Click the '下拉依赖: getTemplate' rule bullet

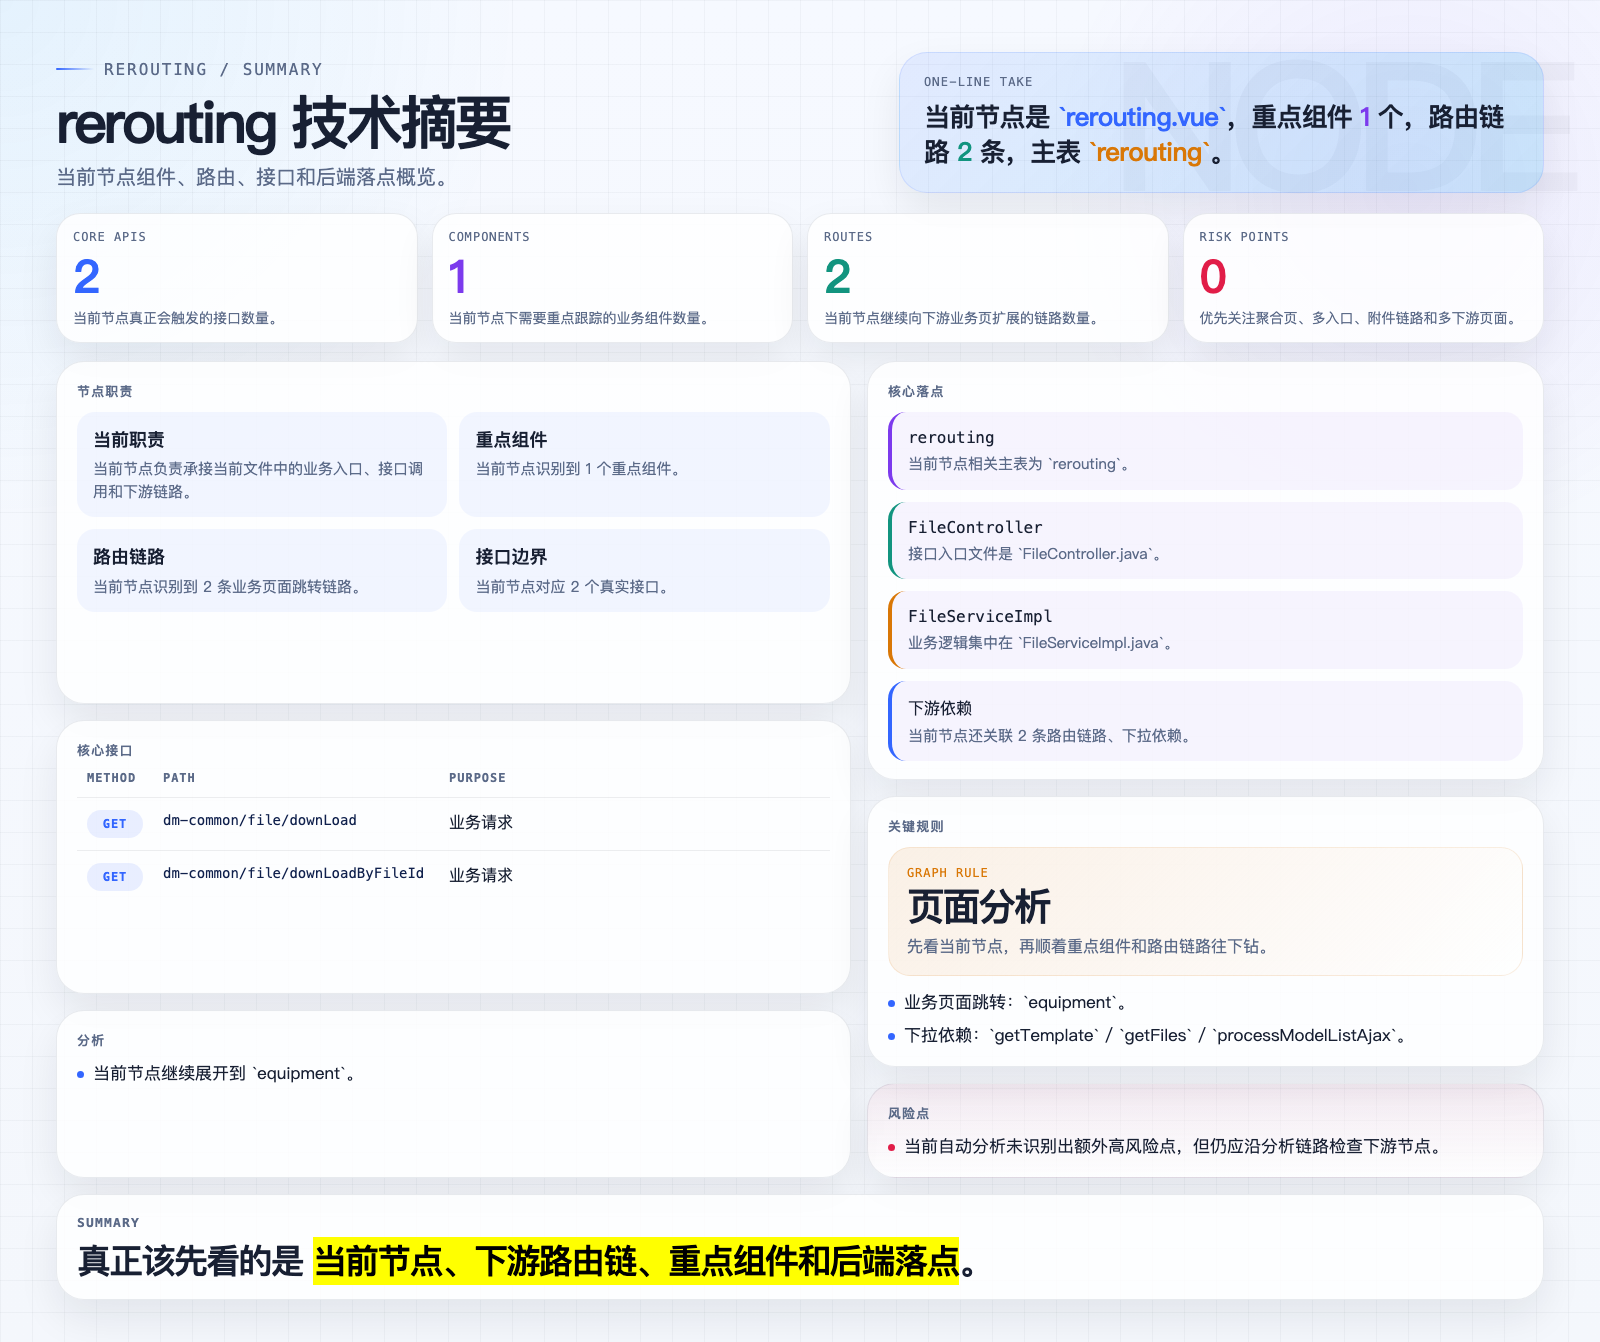[1157, 1035]
